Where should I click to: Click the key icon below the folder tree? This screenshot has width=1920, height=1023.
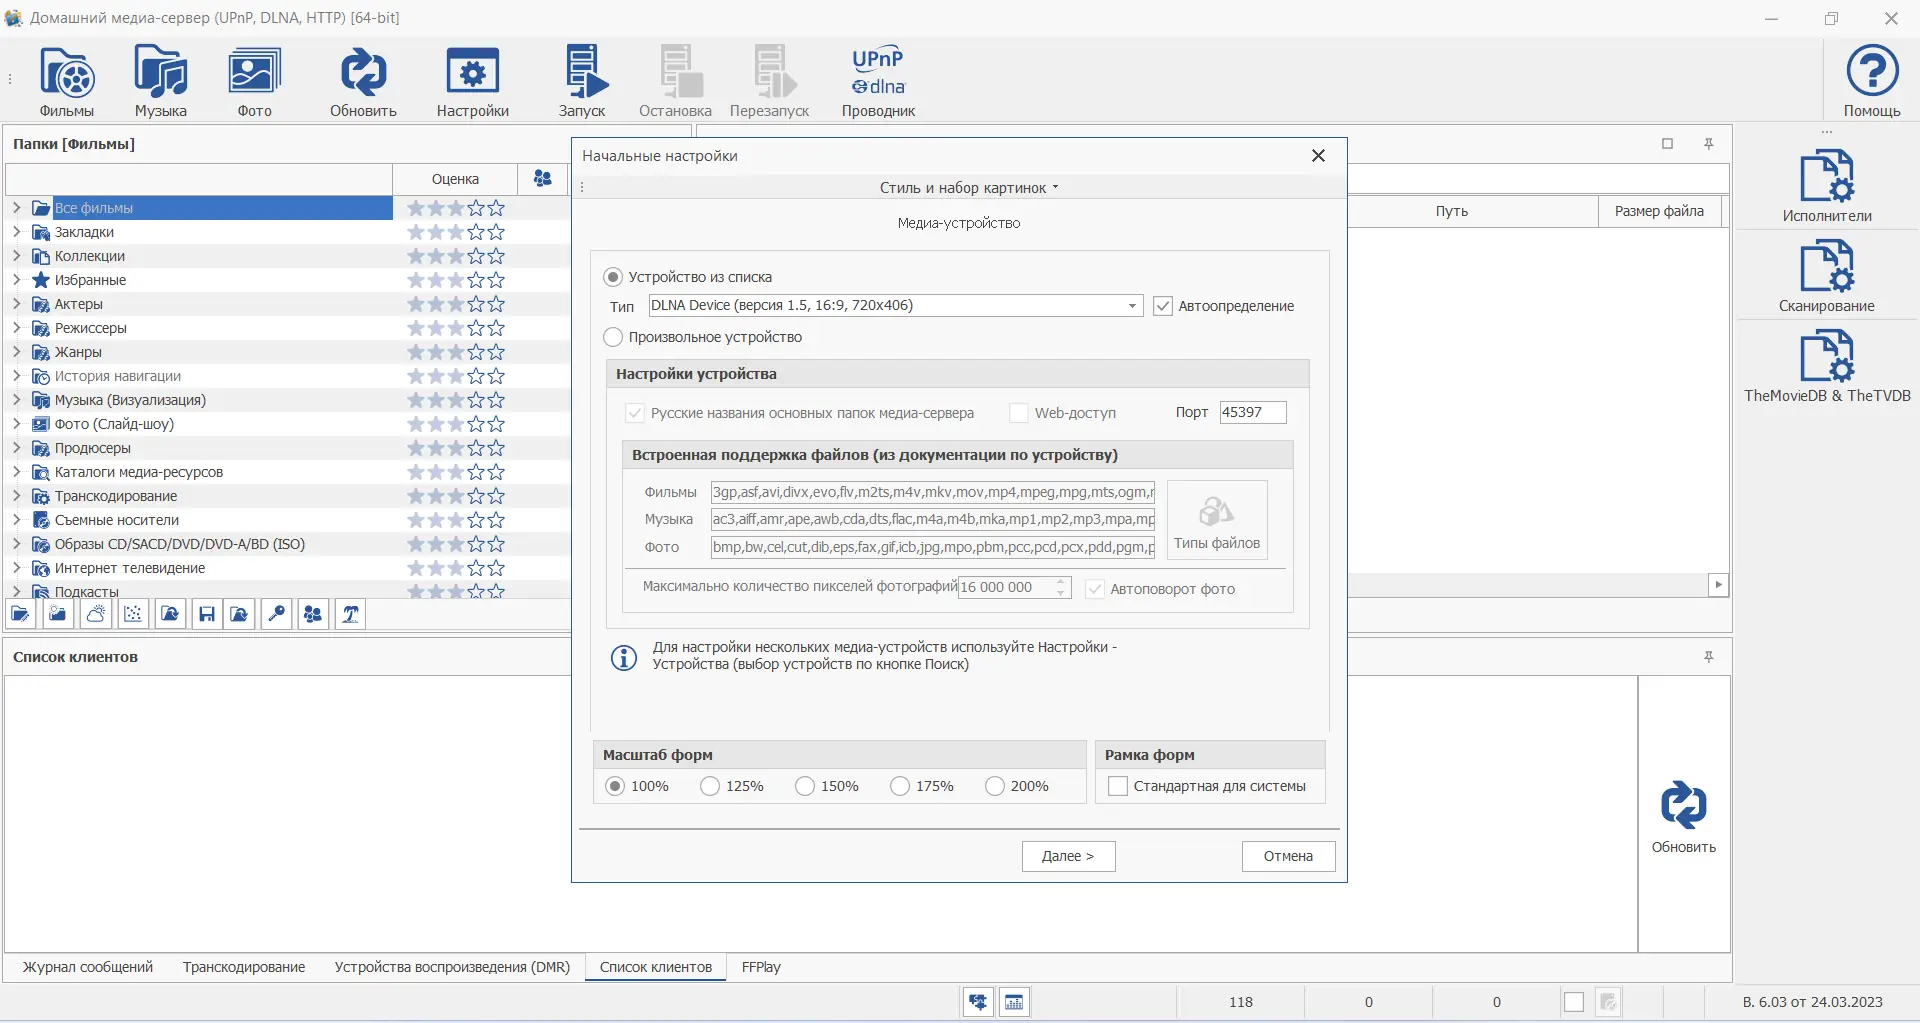pos(277,614)
